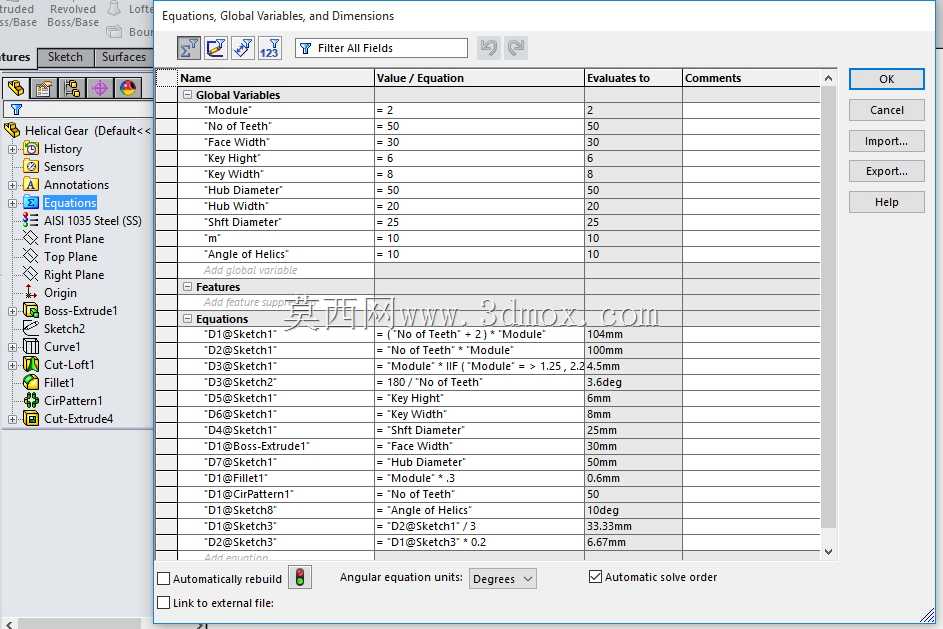Open the PropertyManager tab icon
943x629 pixels.
point(43,88)
